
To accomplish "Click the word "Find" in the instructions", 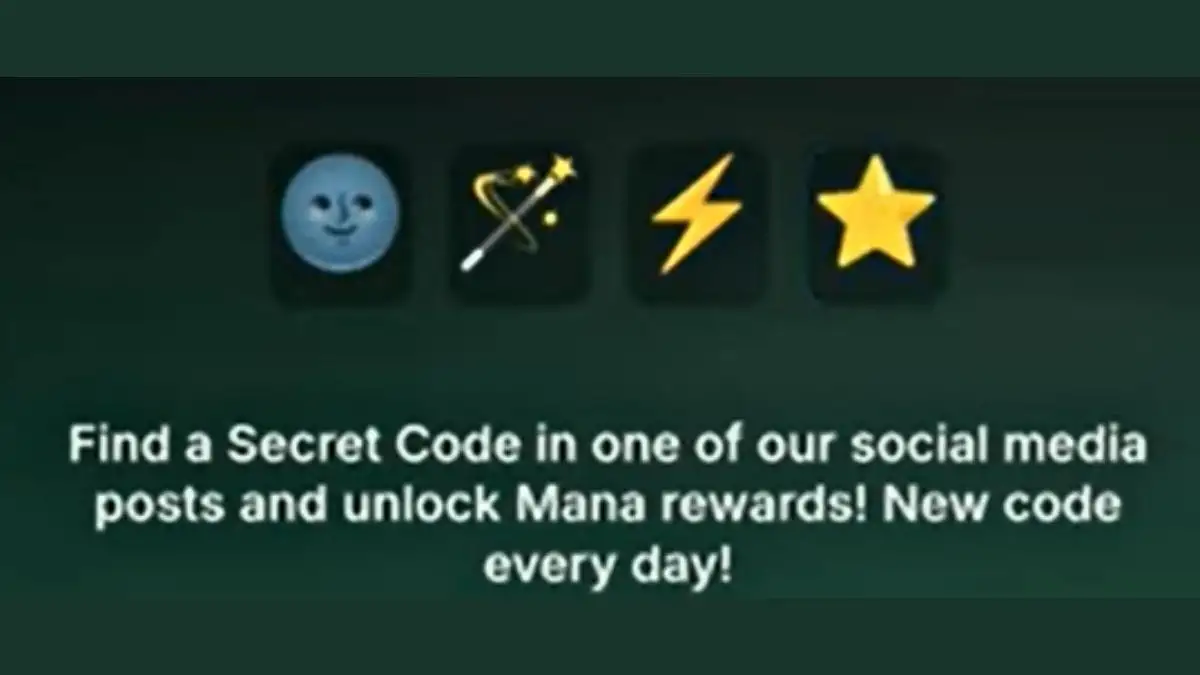I will pos(109,446).
